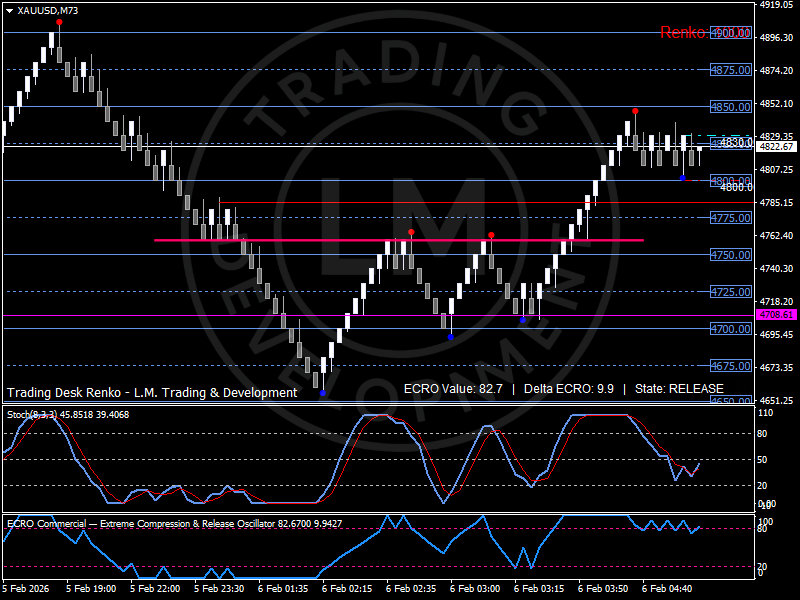
Task: Click the 4750.00 level label box
Action: coord(731,255)
